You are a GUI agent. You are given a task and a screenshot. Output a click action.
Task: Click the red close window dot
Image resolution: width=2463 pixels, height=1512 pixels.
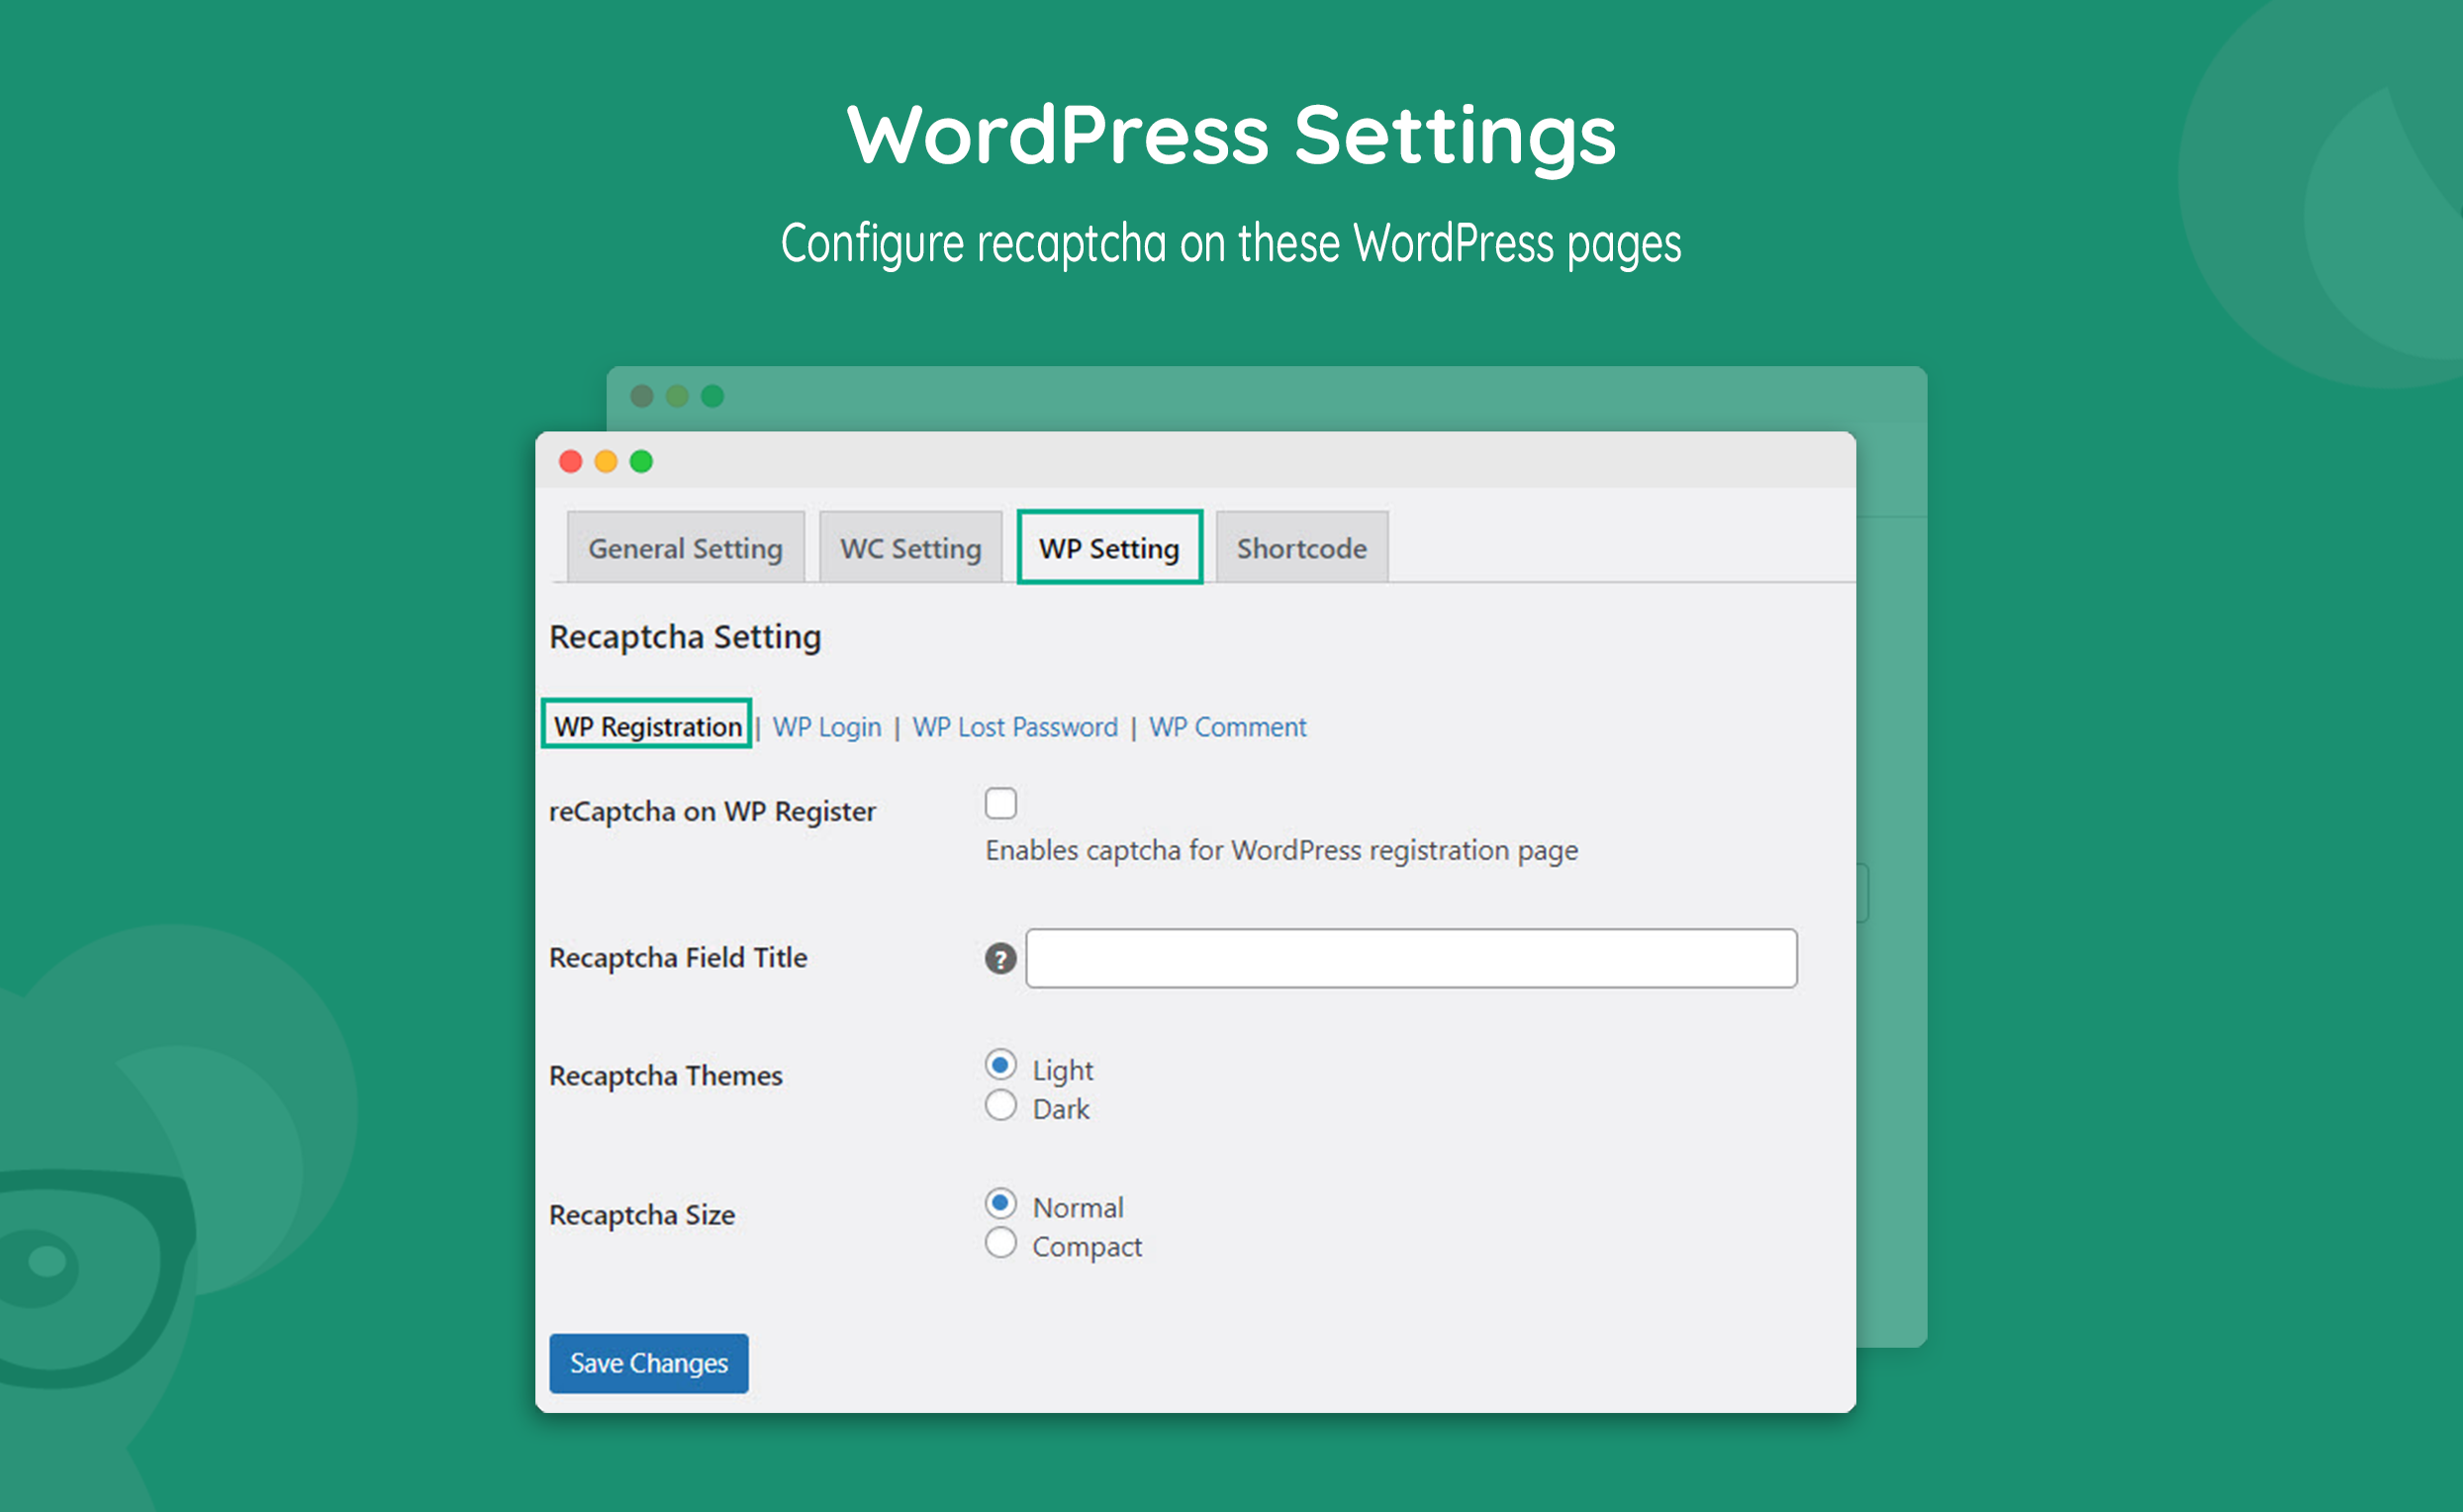[x=570, y=461]
